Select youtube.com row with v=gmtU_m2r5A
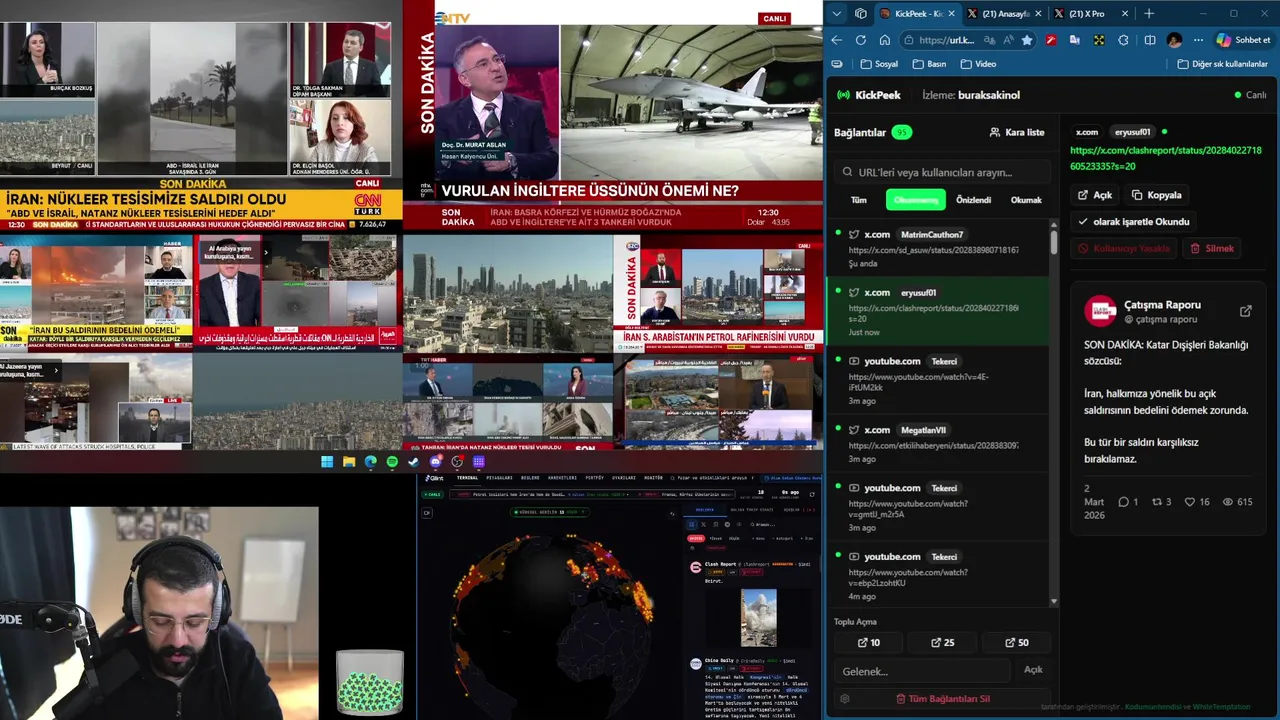The width and height of the screenshot is (1280, 720). pyautogui.click(x=938, y=507)
